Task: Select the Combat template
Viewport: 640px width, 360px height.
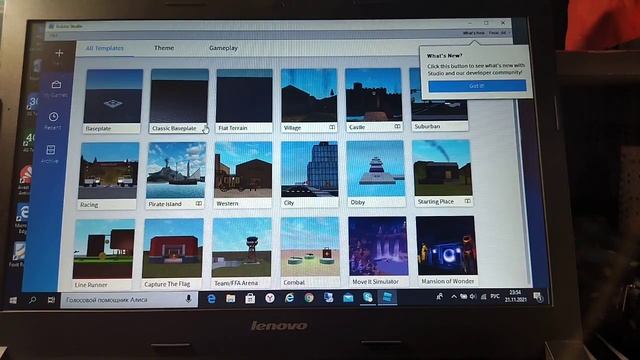Action: [310, 252]
